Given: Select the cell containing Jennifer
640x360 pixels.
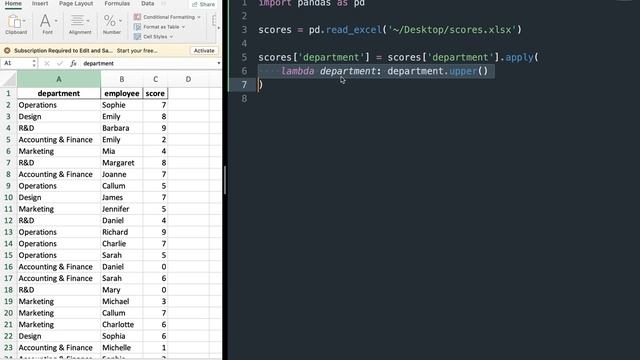Looking at the screenshot, I should (122, 209).
